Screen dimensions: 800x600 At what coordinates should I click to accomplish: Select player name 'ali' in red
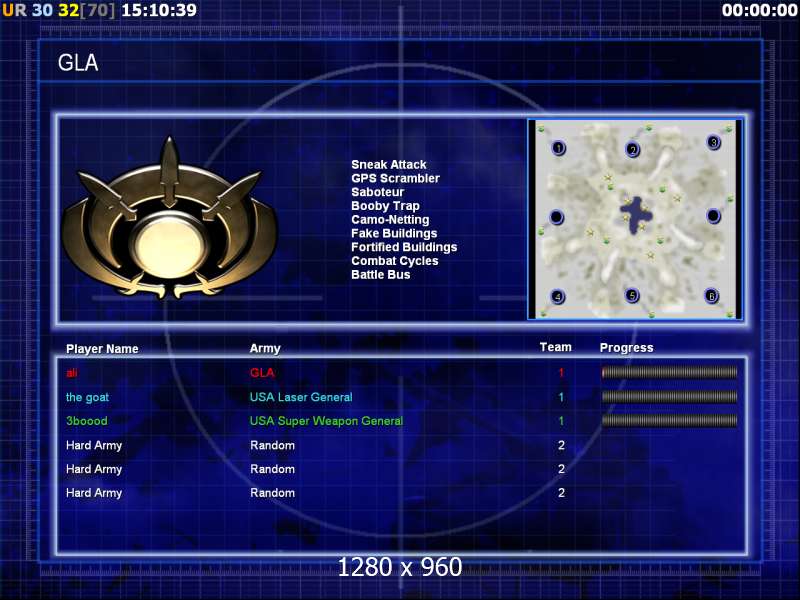71,373
